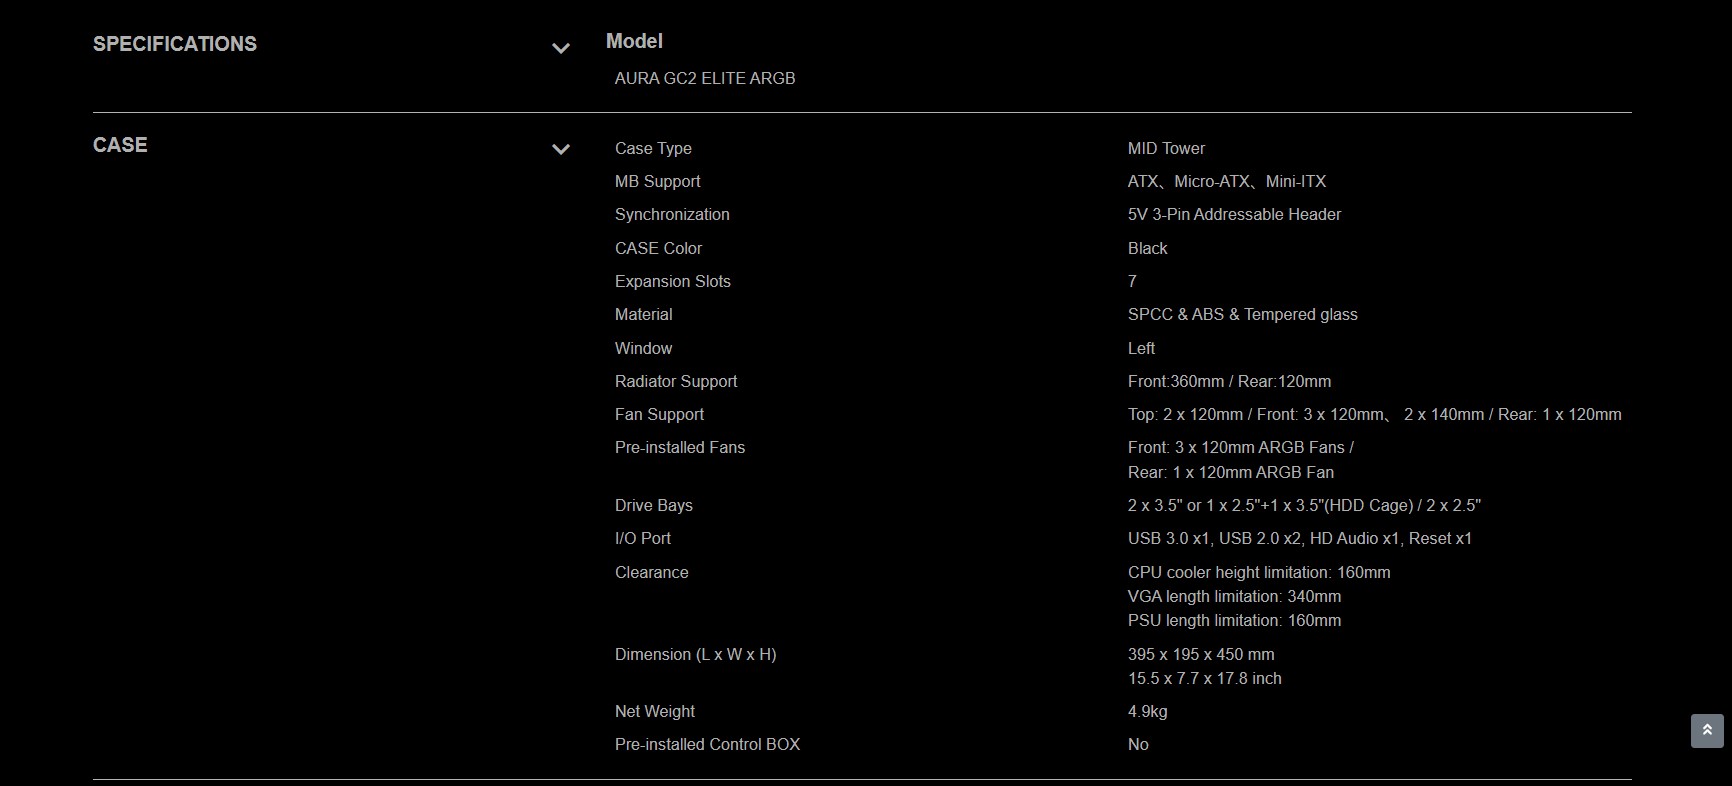The image size is (1732, 786).
Task: Click the Case Type label
Action: (653, 148)
